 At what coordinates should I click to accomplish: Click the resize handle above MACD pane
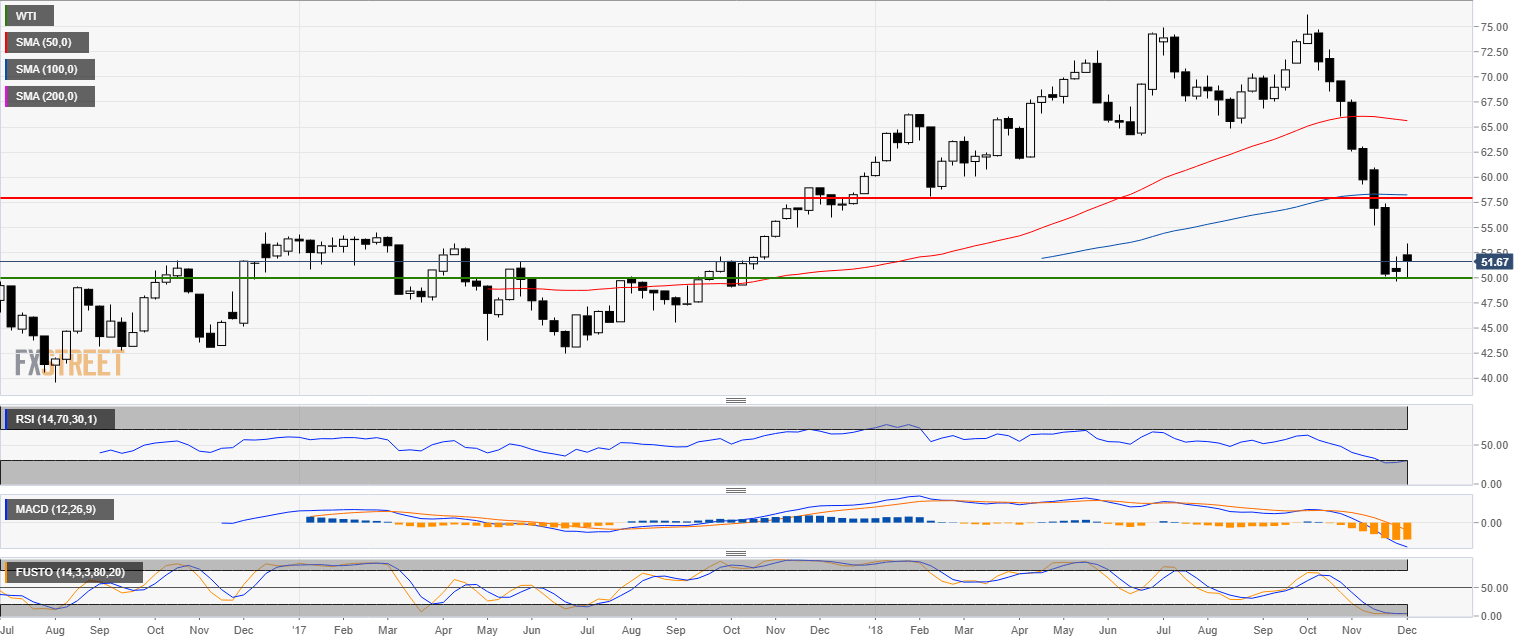tap(736, 490)
